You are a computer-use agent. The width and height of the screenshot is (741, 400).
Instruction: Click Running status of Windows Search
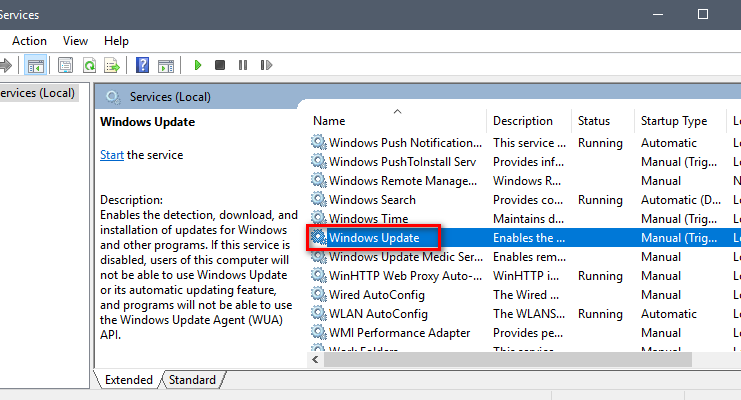(600, 200)
